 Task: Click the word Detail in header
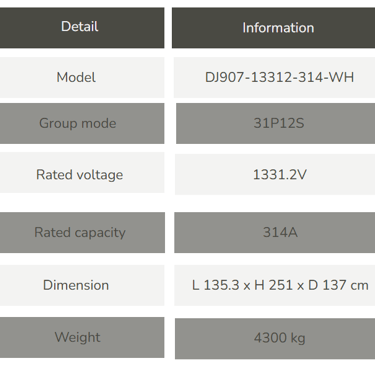pyautogui.click(x=80, y=27)
